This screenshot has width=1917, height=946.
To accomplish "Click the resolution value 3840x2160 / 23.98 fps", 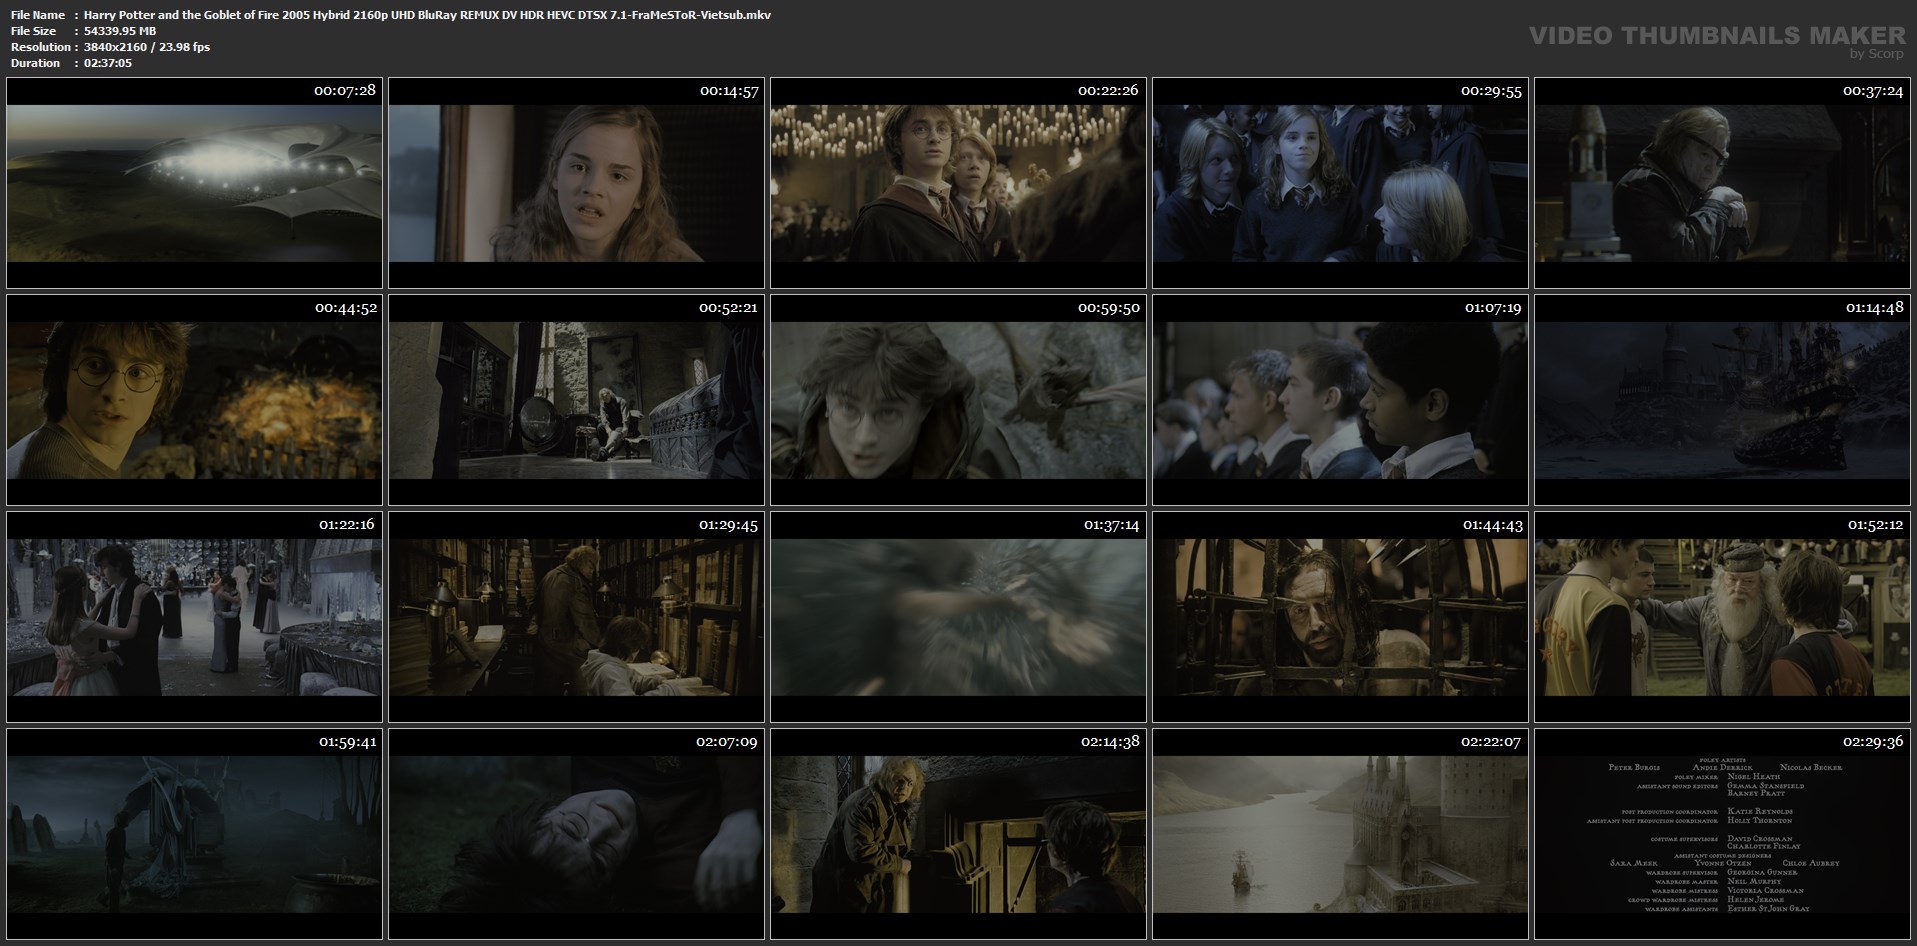I will pyautogui.click(x=147, y=47).
